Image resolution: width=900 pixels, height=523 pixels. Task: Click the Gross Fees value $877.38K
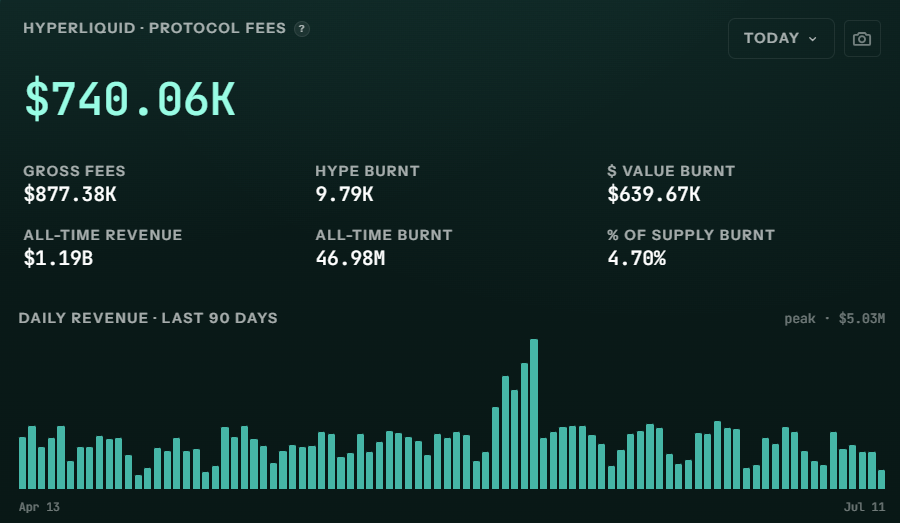pos(70,194)
